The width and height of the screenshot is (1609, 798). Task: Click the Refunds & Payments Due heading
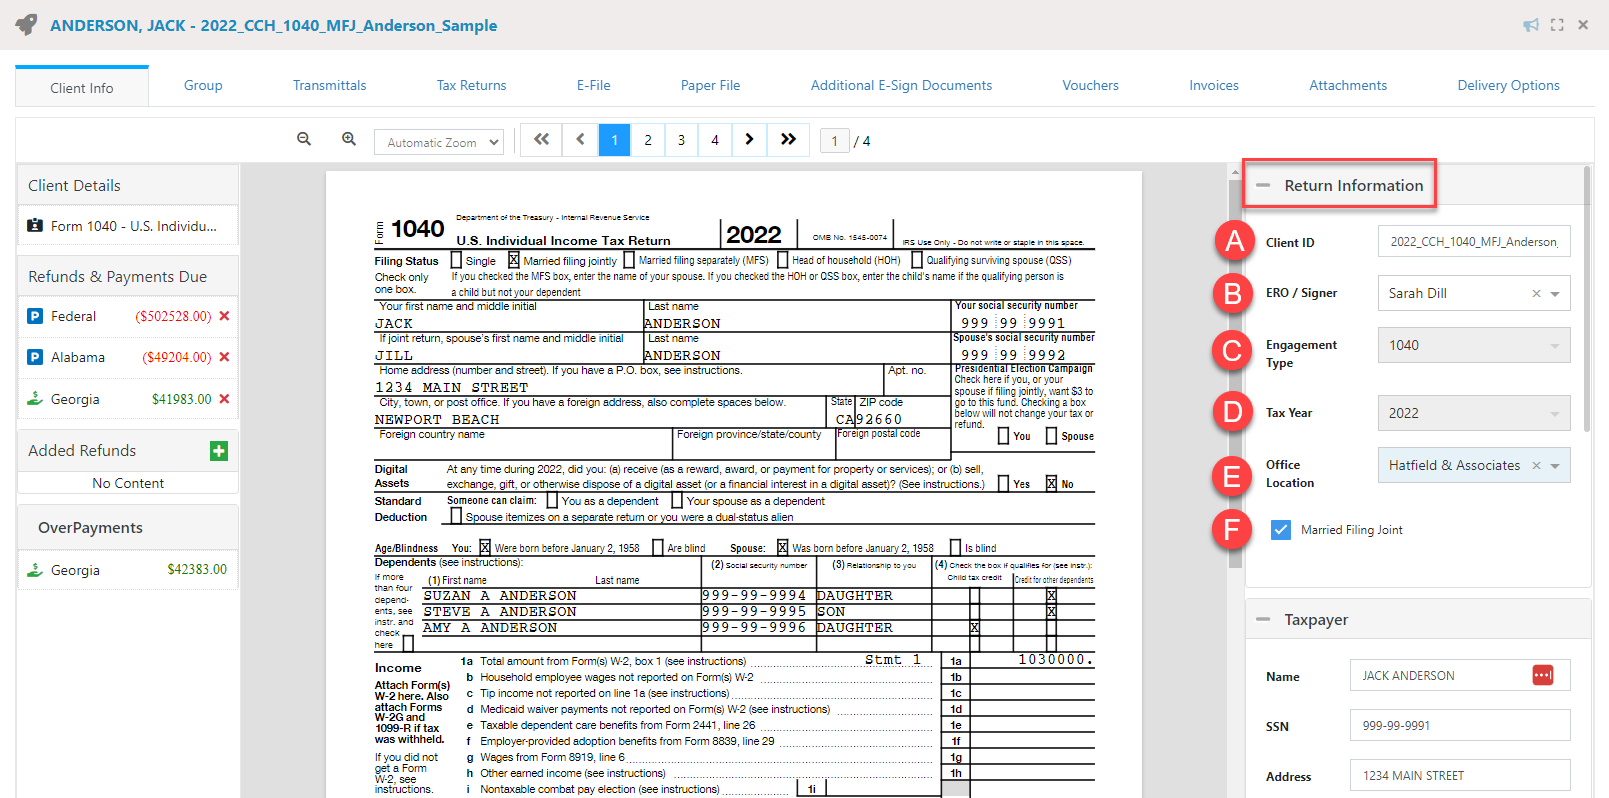pyautogui.click(x=118, y=277)
